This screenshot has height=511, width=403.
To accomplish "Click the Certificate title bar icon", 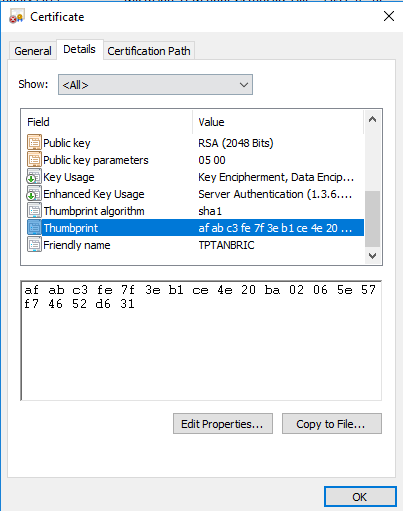I will (17, 17).
